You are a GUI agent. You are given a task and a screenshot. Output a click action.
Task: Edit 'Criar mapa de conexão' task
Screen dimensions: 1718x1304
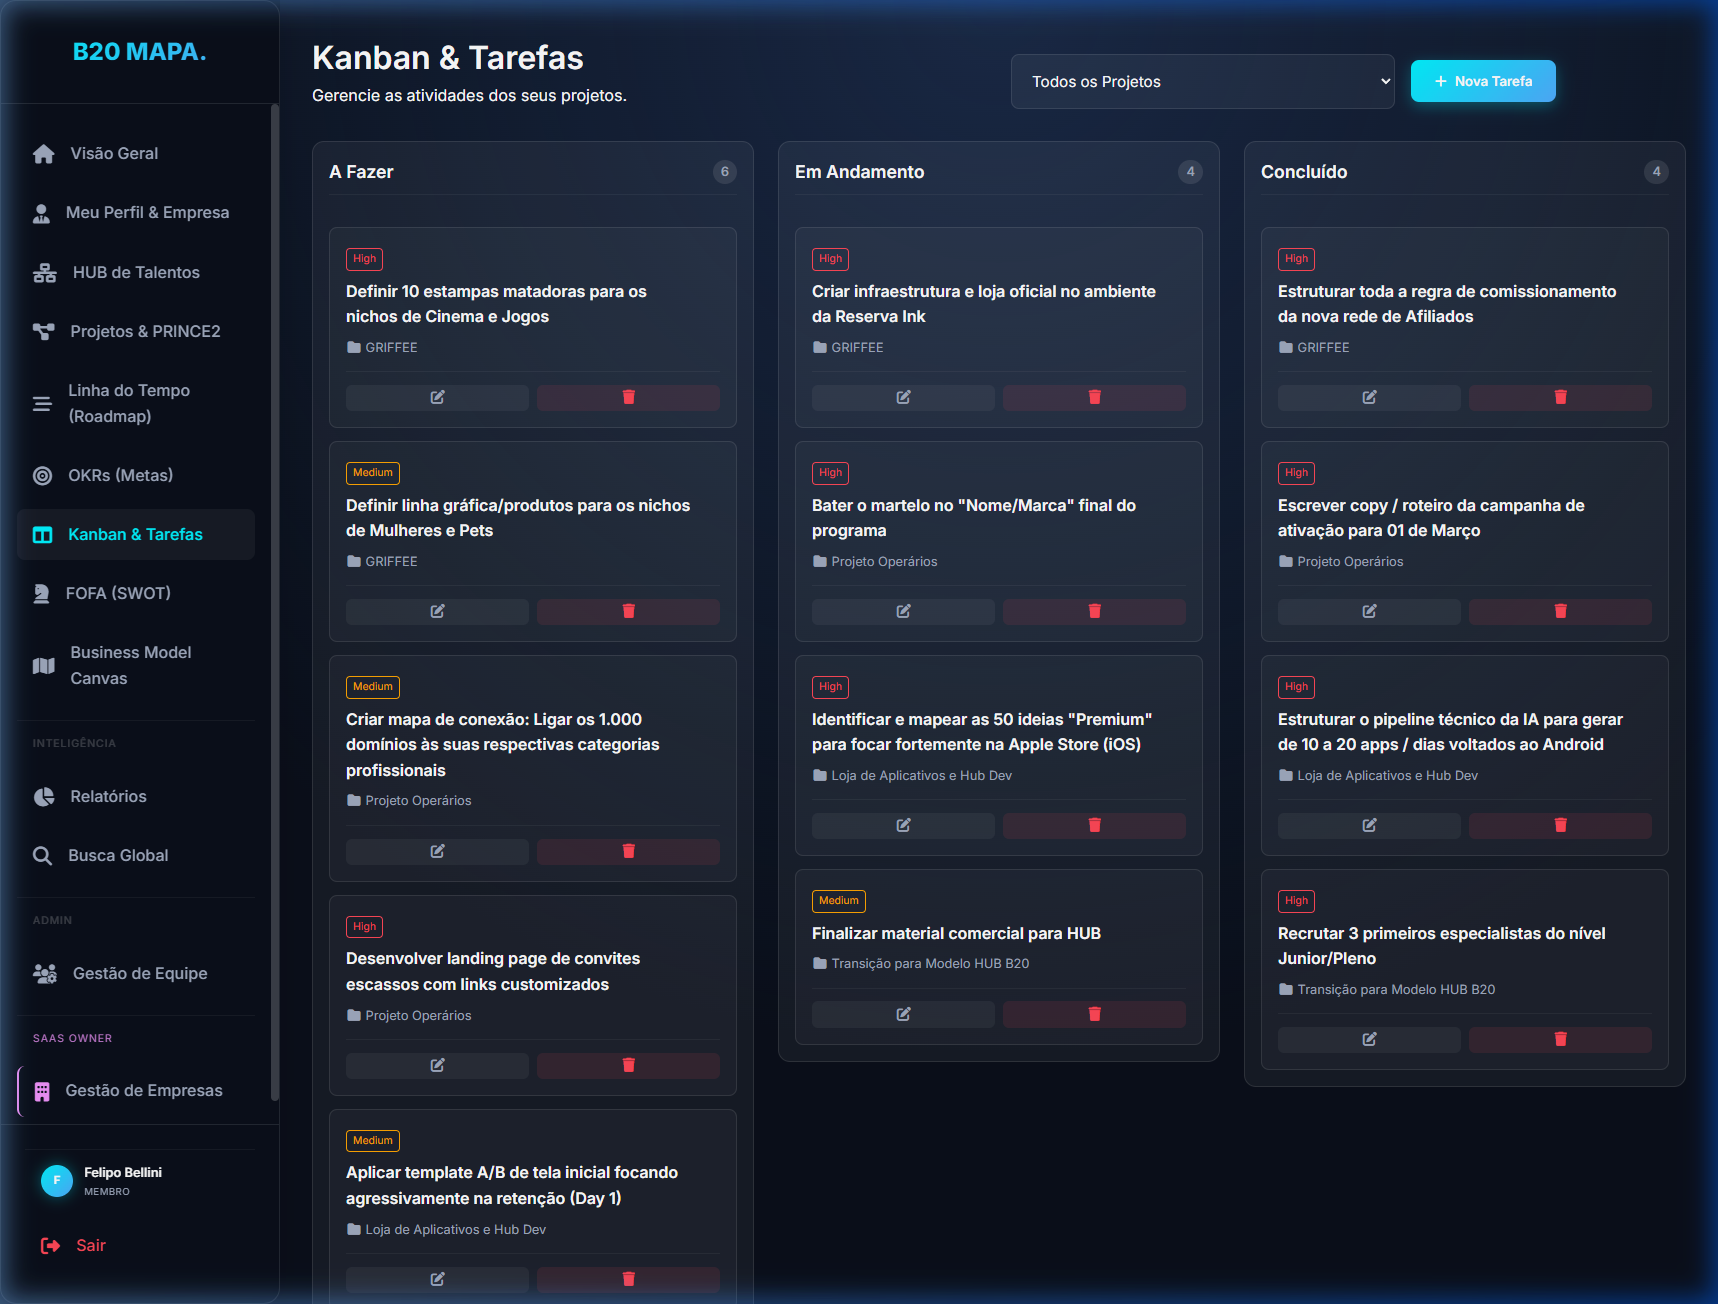coord(437,851)
